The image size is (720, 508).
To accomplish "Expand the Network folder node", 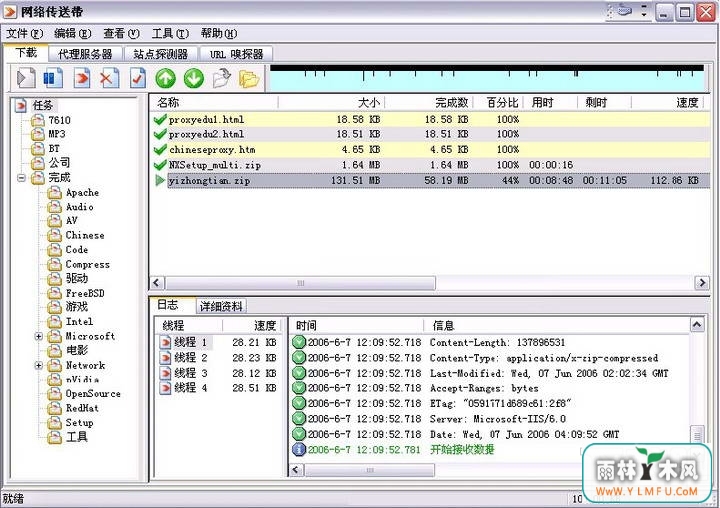I will [x=39, y=366].
